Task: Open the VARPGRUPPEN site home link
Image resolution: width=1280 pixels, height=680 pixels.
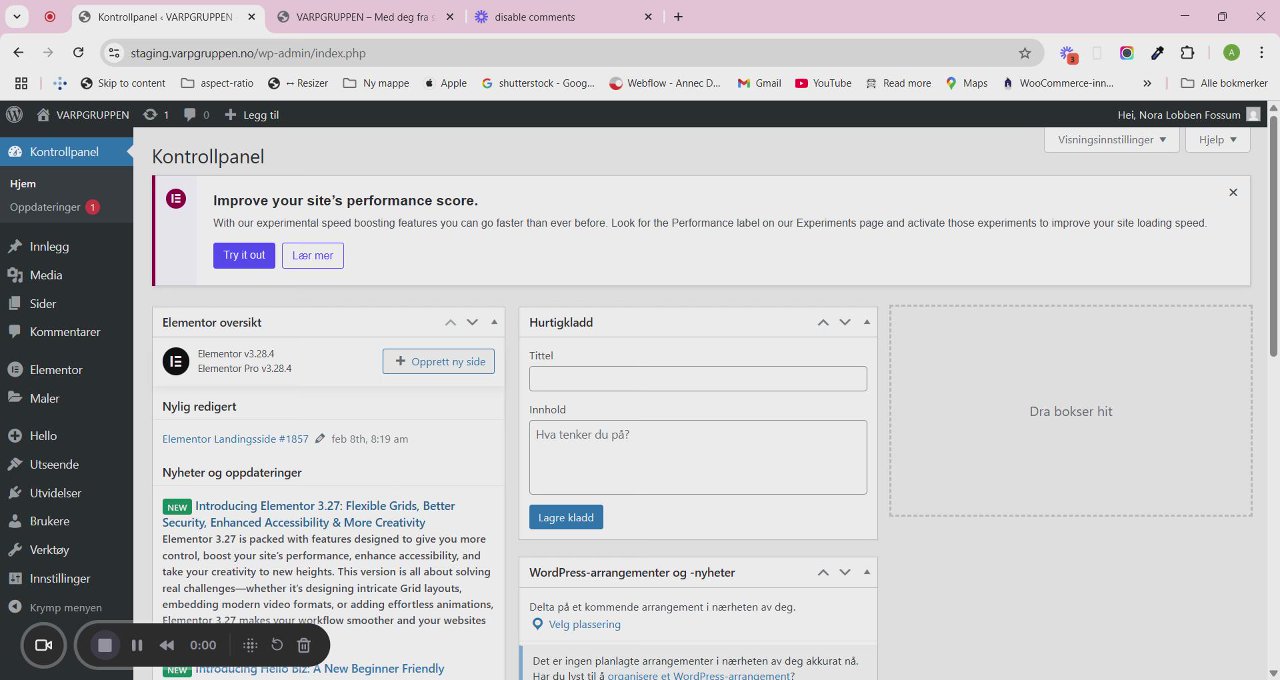Action: tap(83, 115)
